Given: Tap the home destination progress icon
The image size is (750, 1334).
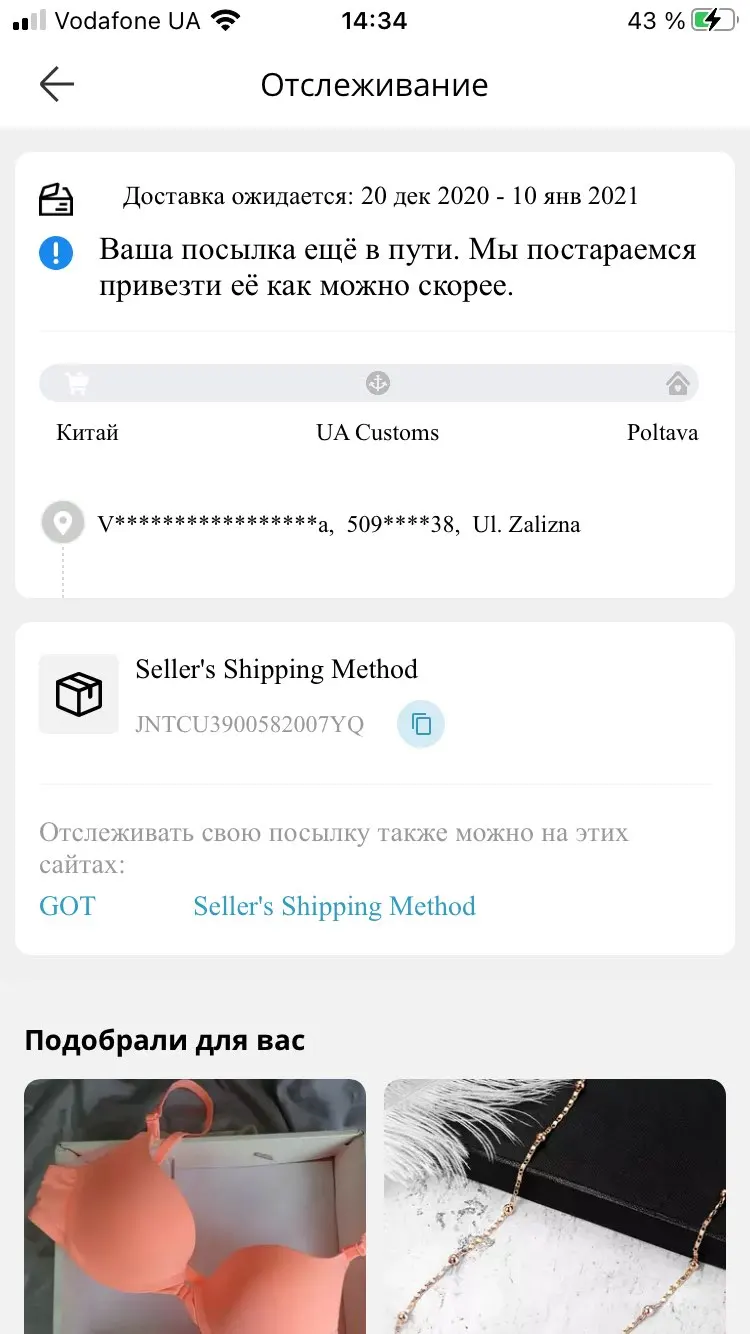Looking at the screenshot, I should click(677, 383).
